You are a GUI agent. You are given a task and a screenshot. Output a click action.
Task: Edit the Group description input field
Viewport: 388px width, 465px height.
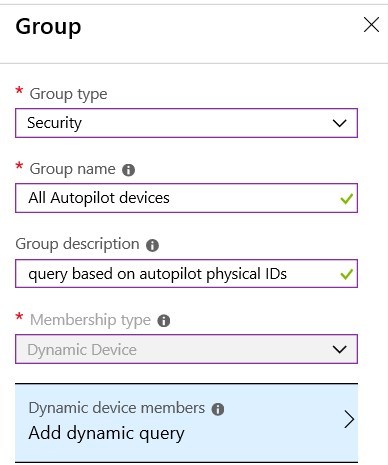point(186,274)
